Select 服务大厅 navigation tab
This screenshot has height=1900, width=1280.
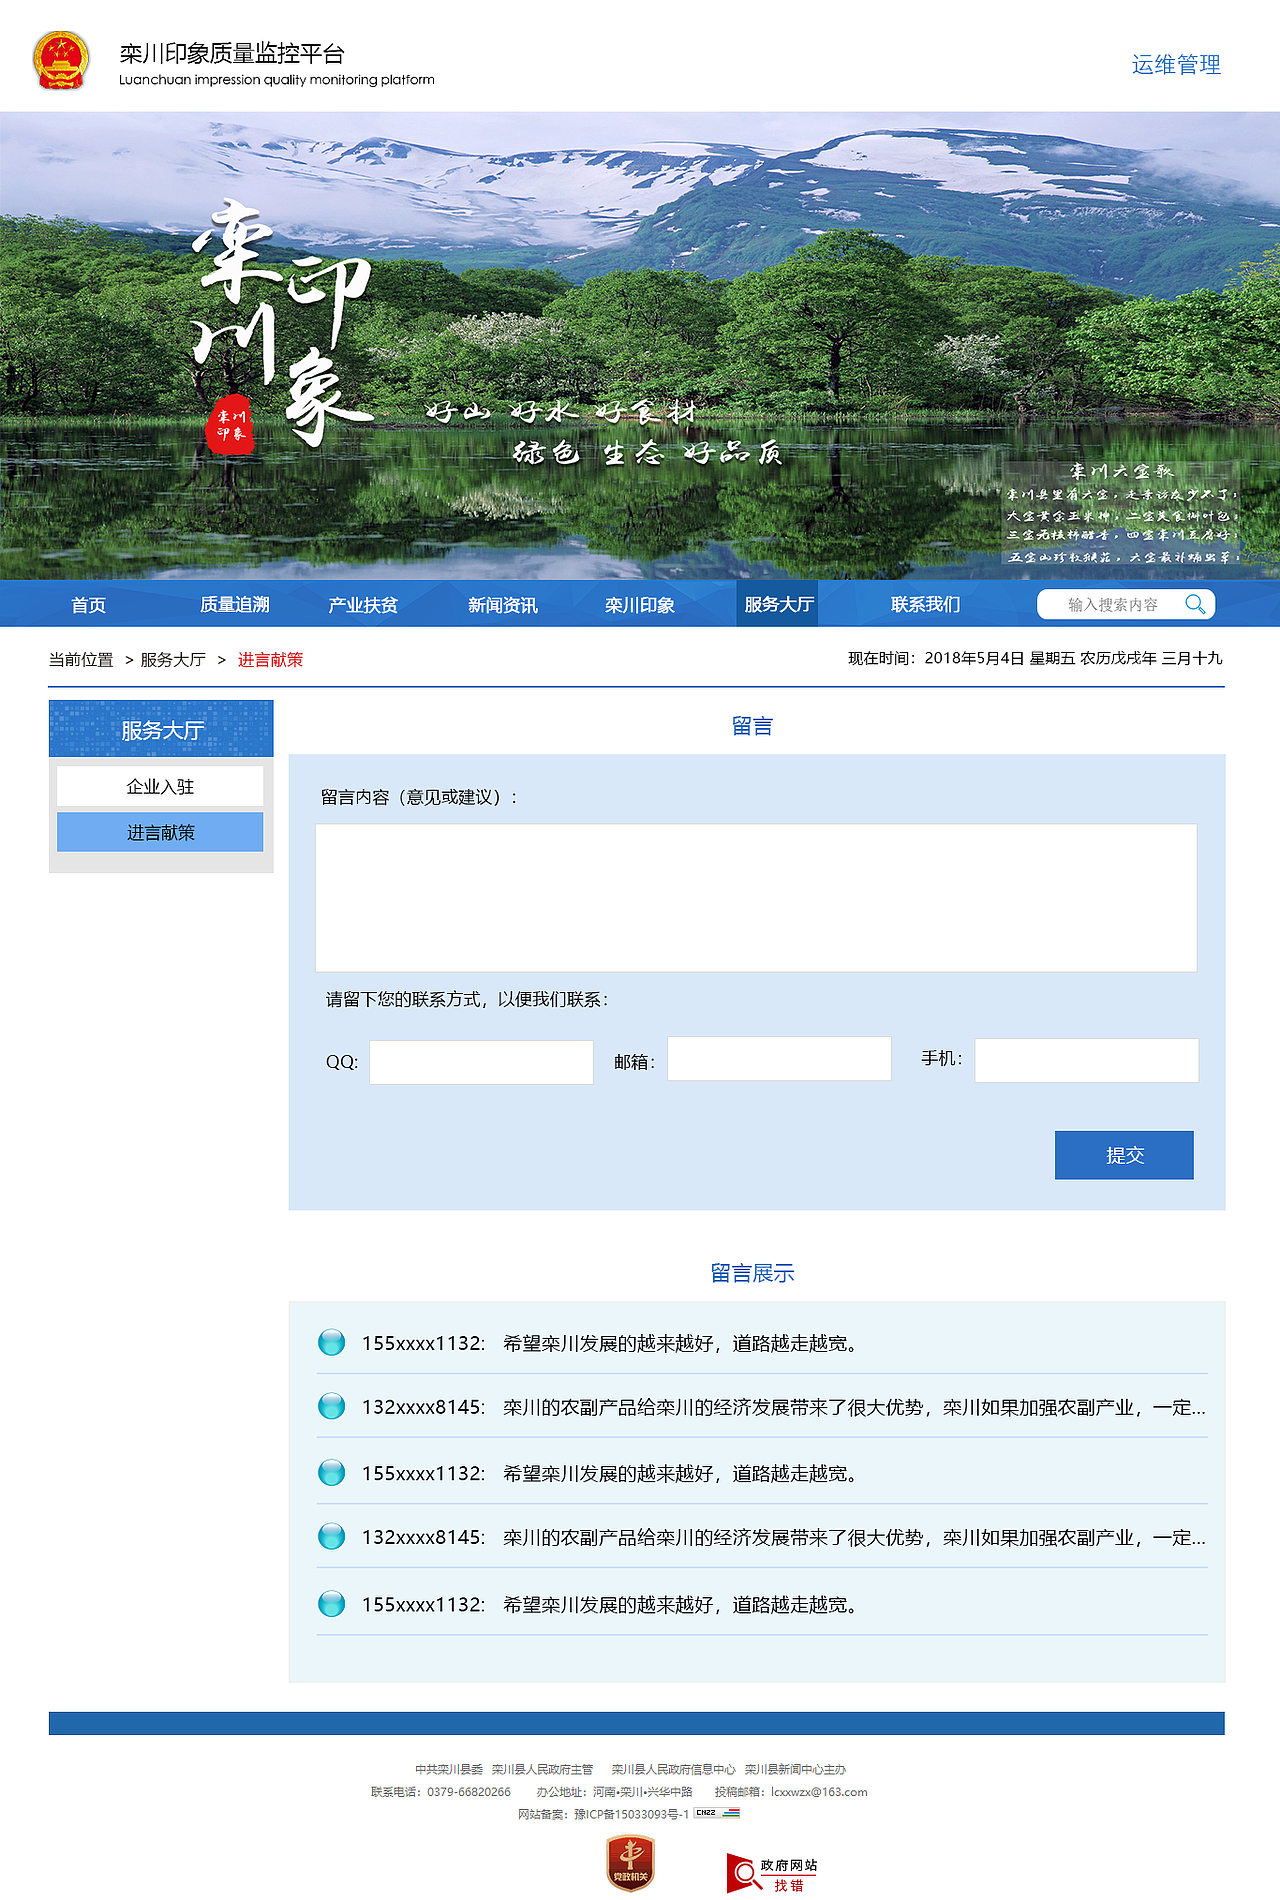[x=778, y=604]
